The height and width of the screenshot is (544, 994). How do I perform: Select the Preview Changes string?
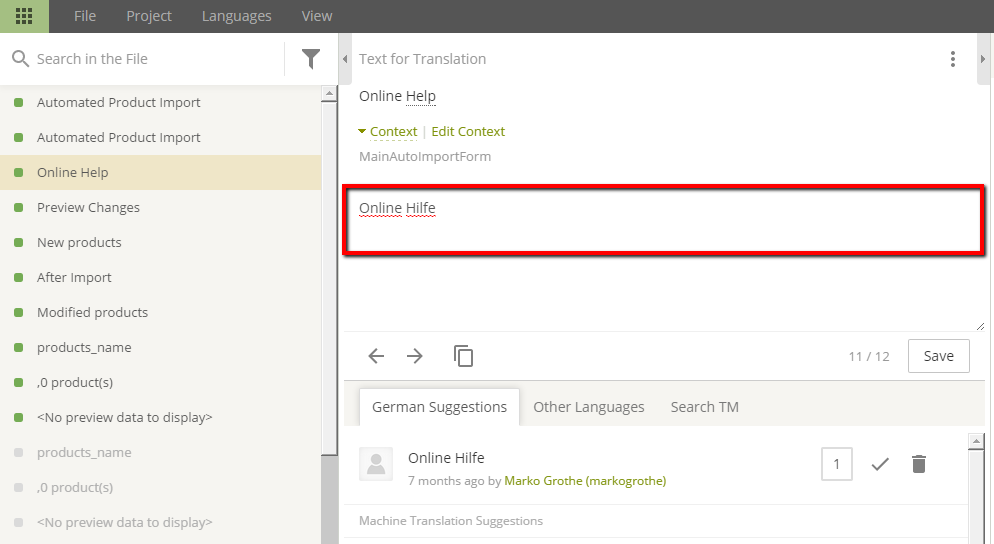88,208
